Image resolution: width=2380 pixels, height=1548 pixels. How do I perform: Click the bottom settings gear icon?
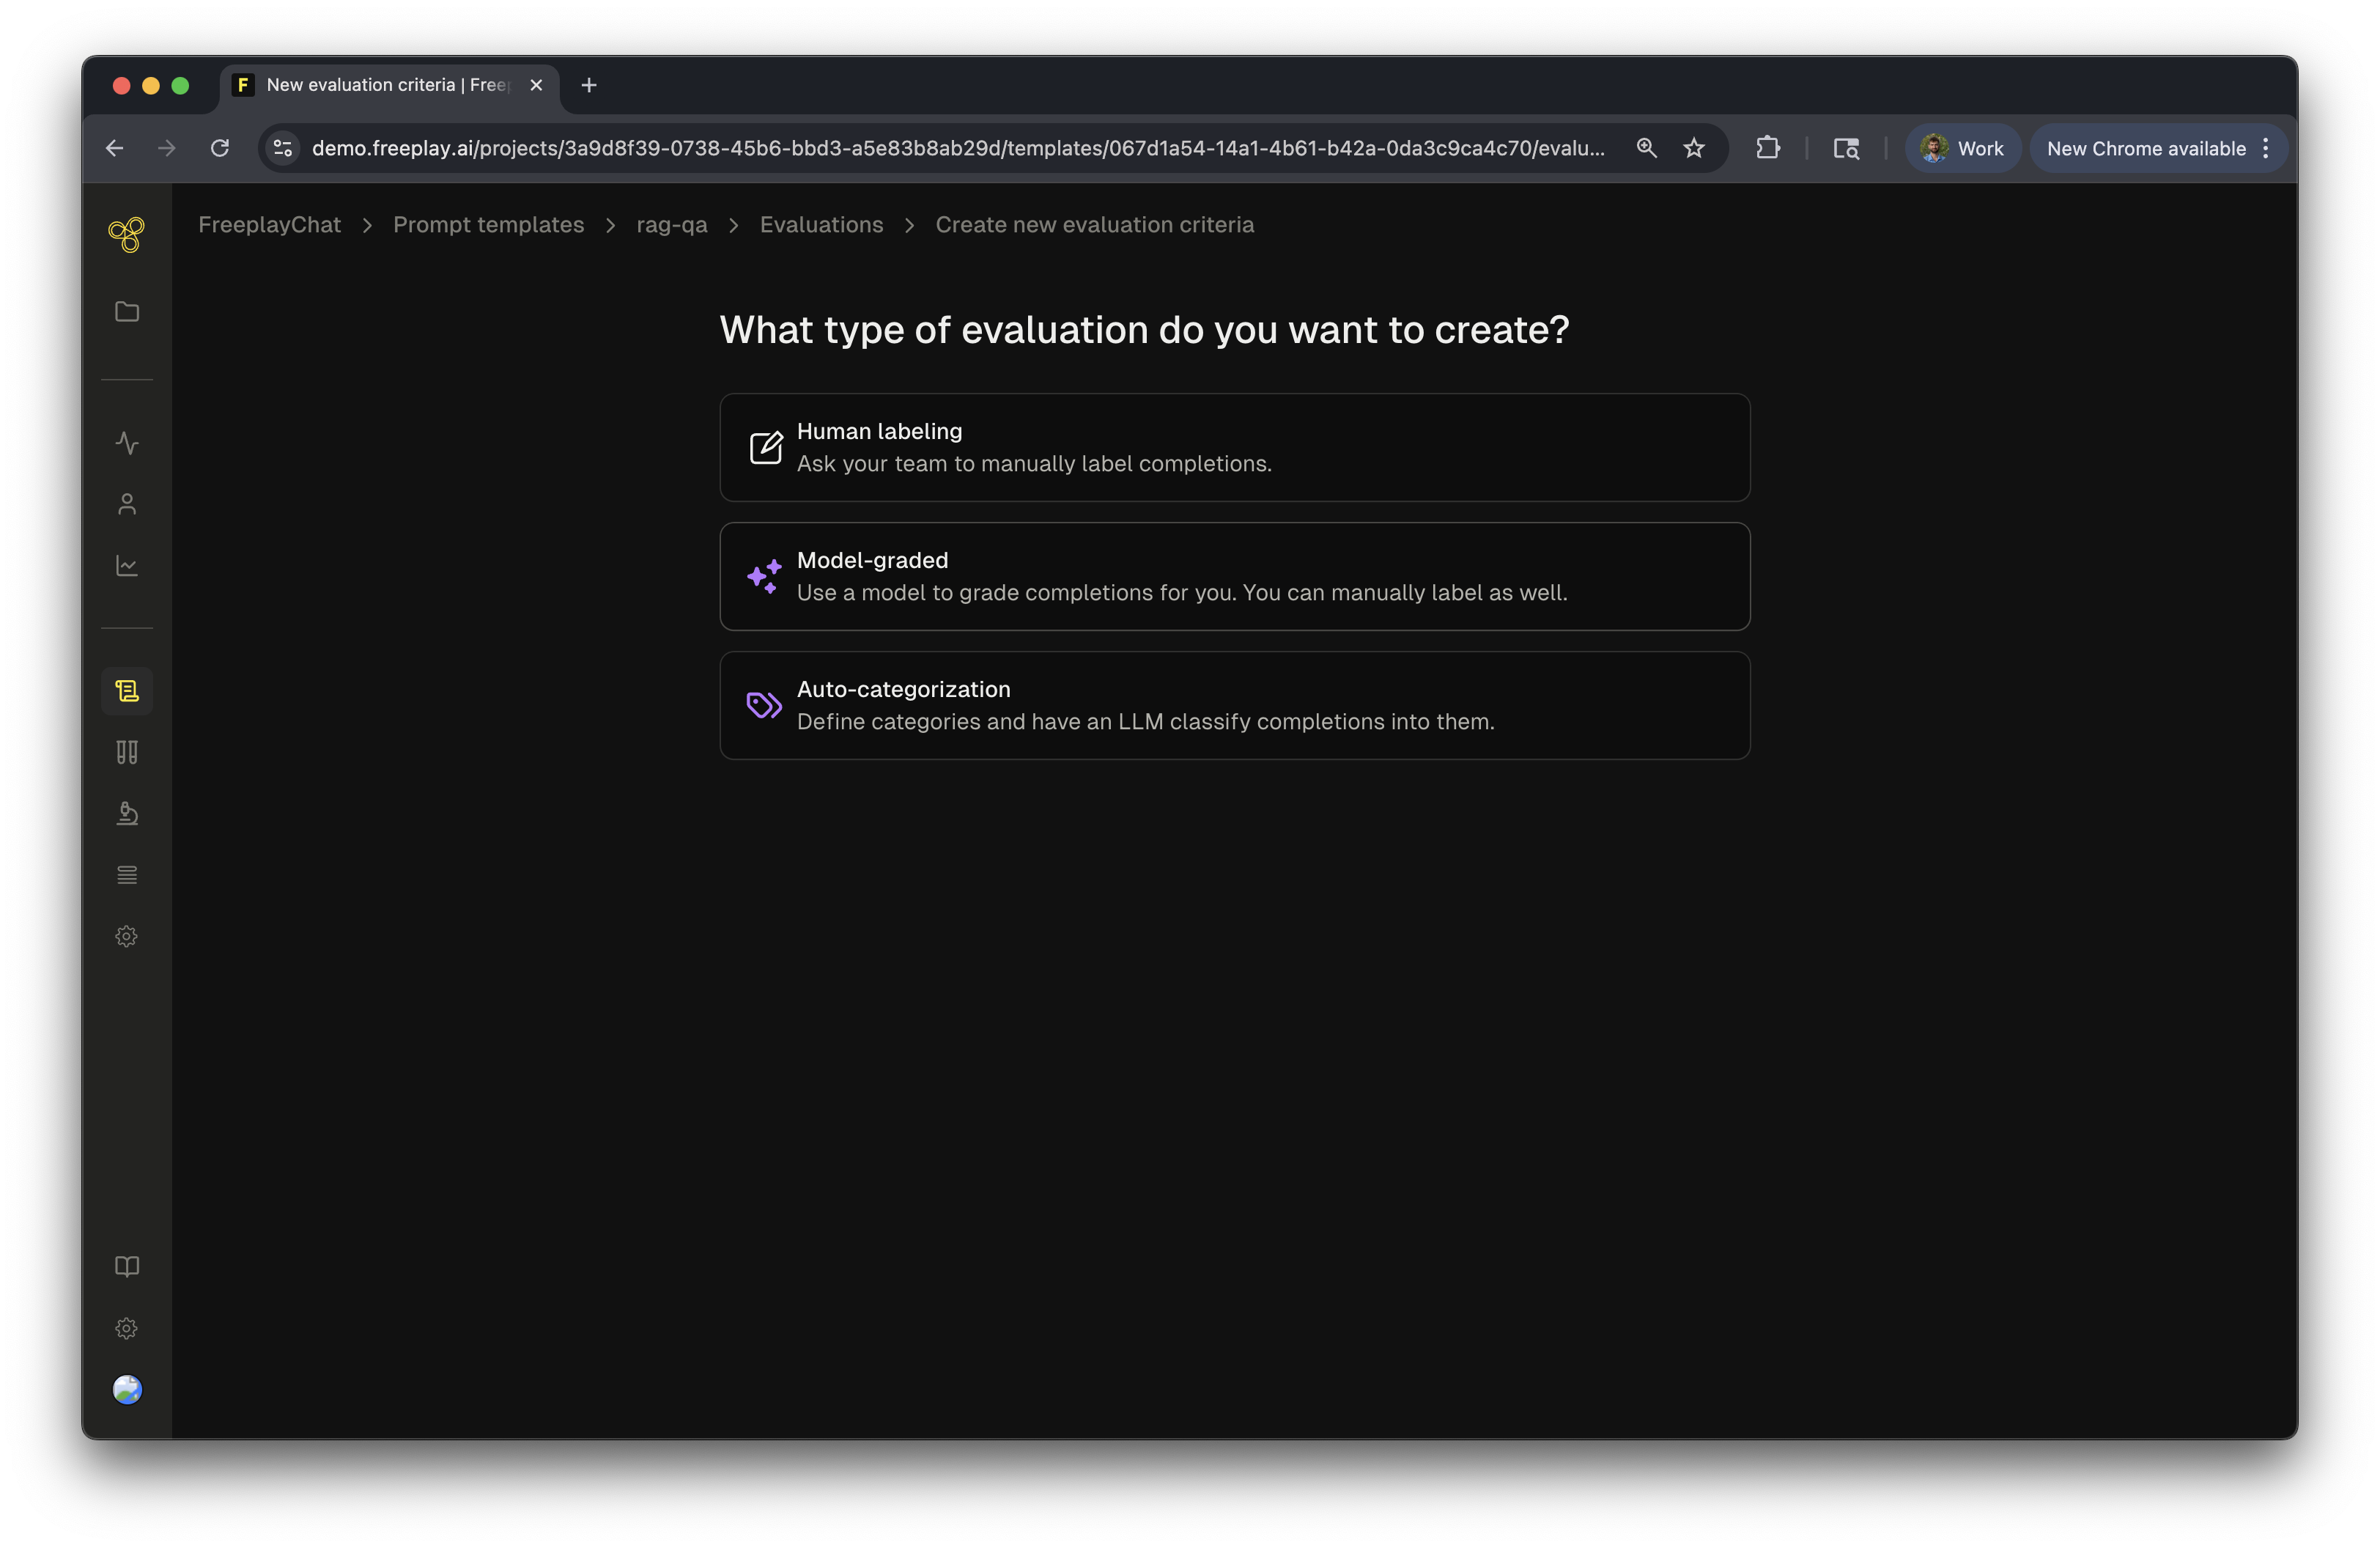click(x=127, y=1328)
